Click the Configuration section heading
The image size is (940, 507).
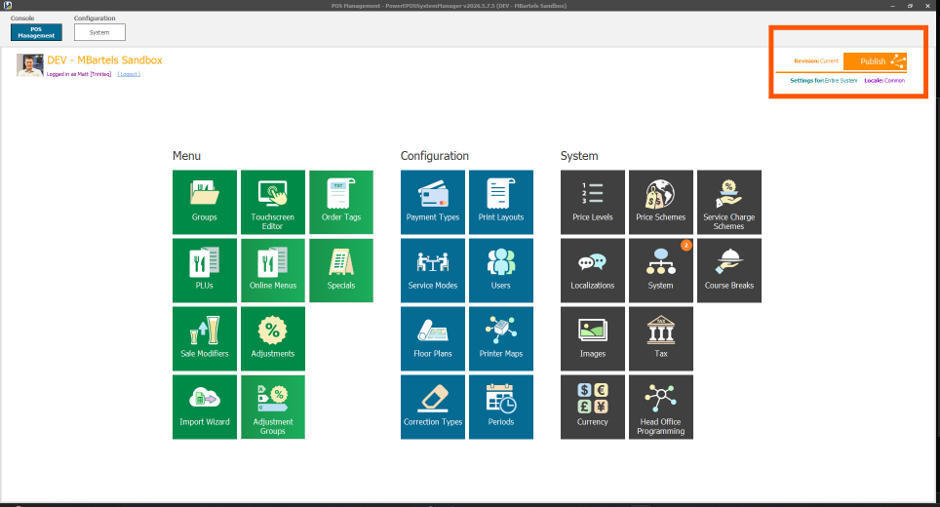435,156
